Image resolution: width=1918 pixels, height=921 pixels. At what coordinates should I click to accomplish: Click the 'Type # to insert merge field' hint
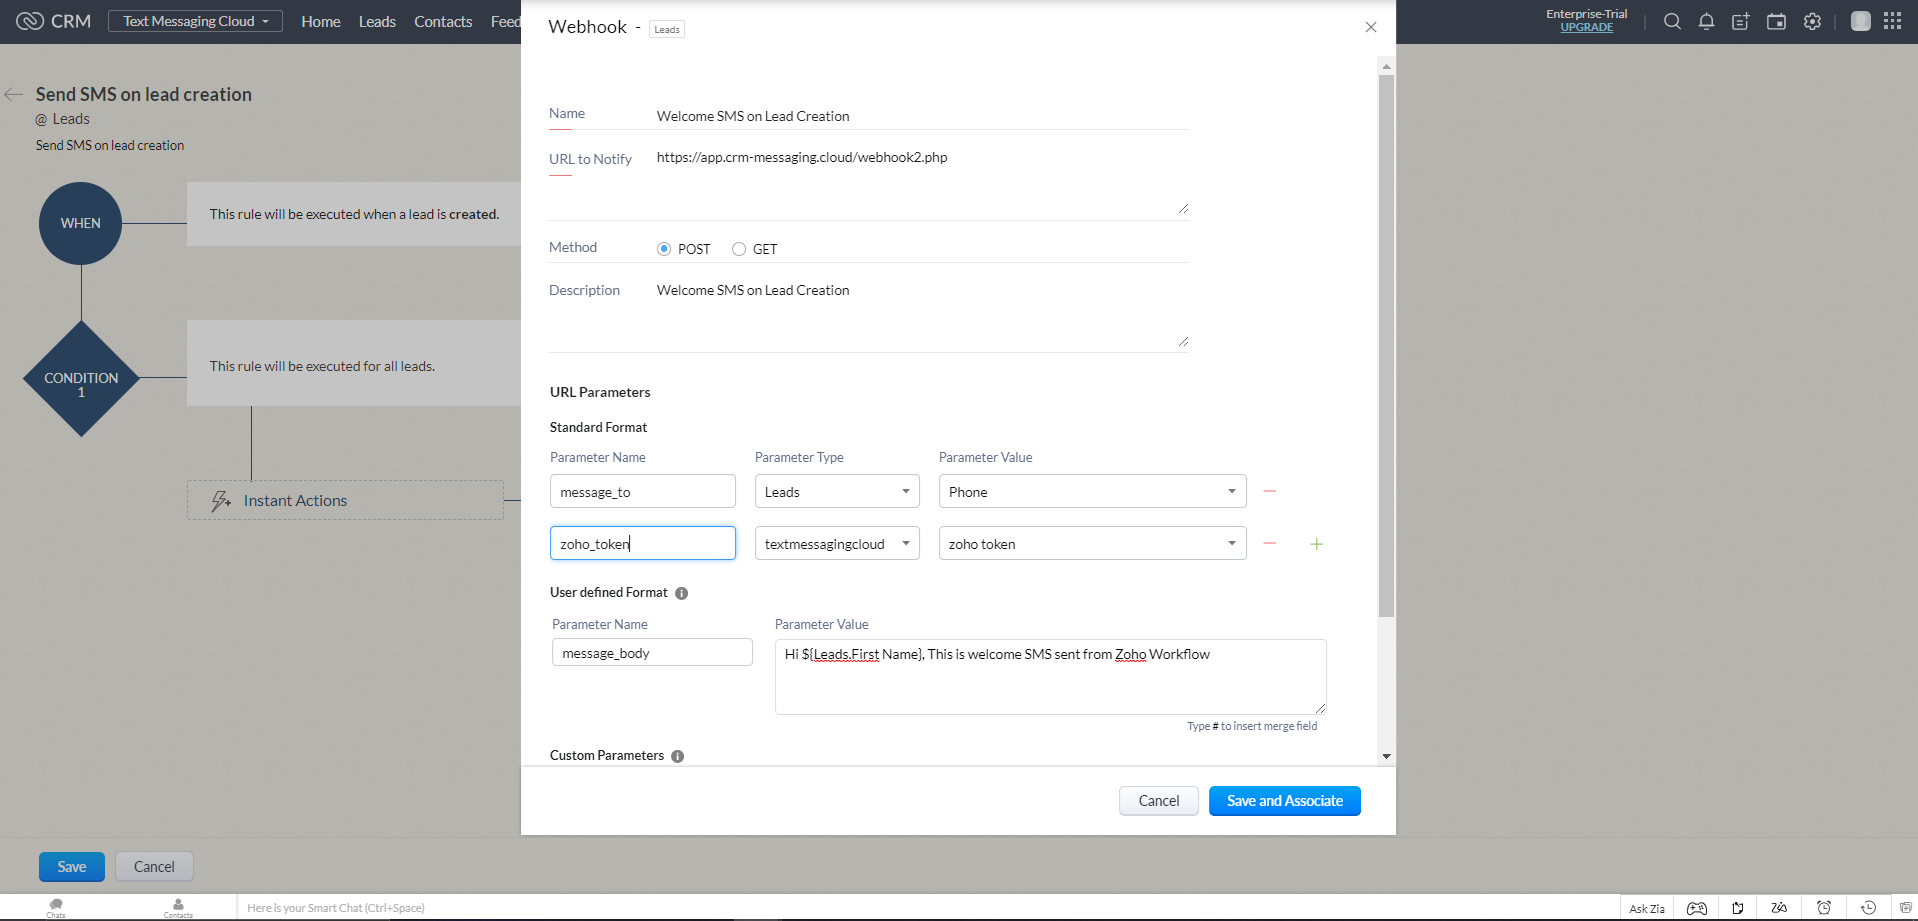(1252, 726)
